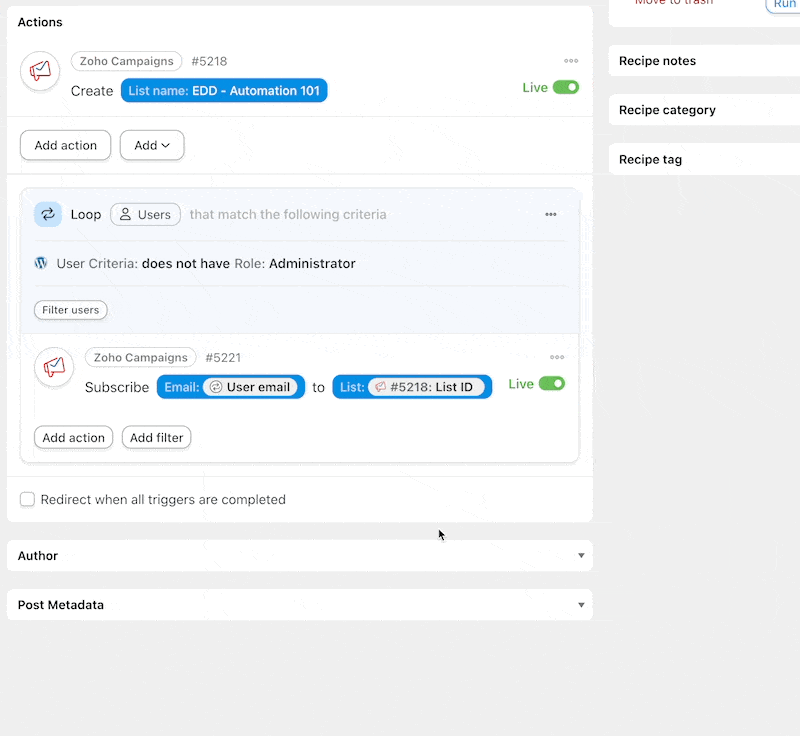Viewport: 800px width, 736px height.
Task: Click the top Add action button
Action: click(x=66, y=145)
